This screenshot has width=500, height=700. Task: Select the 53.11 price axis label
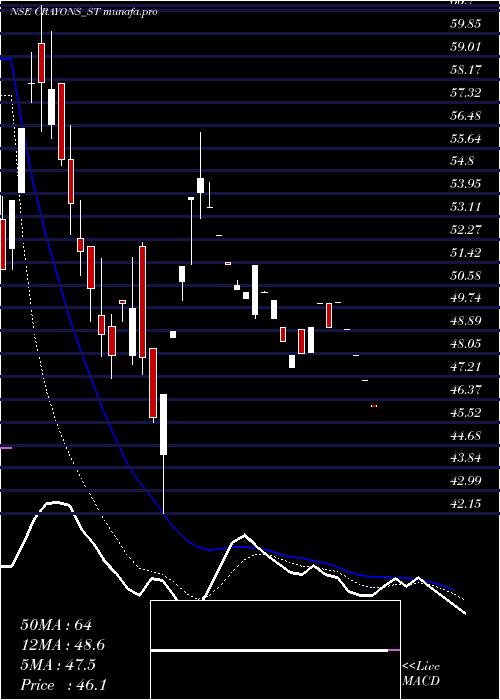pos(466,207)
